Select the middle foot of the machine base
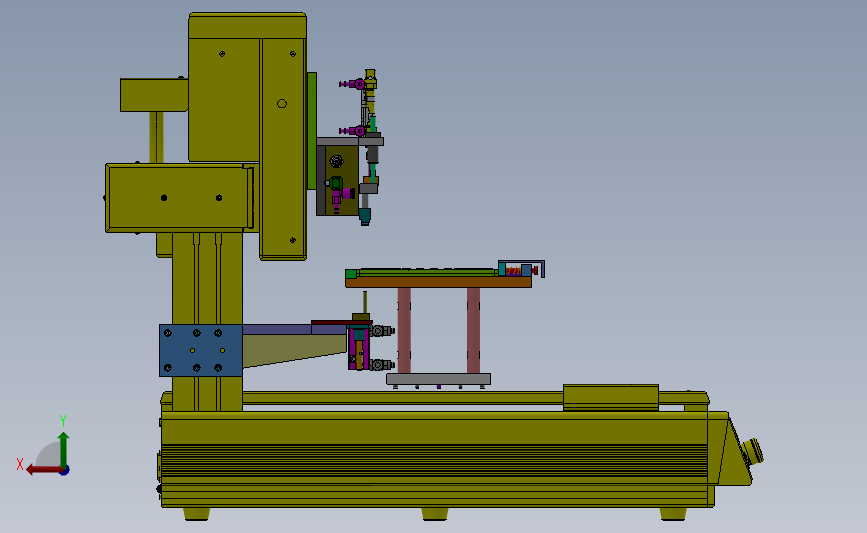This screenshot has height=533, width=867. coord(435,514)
